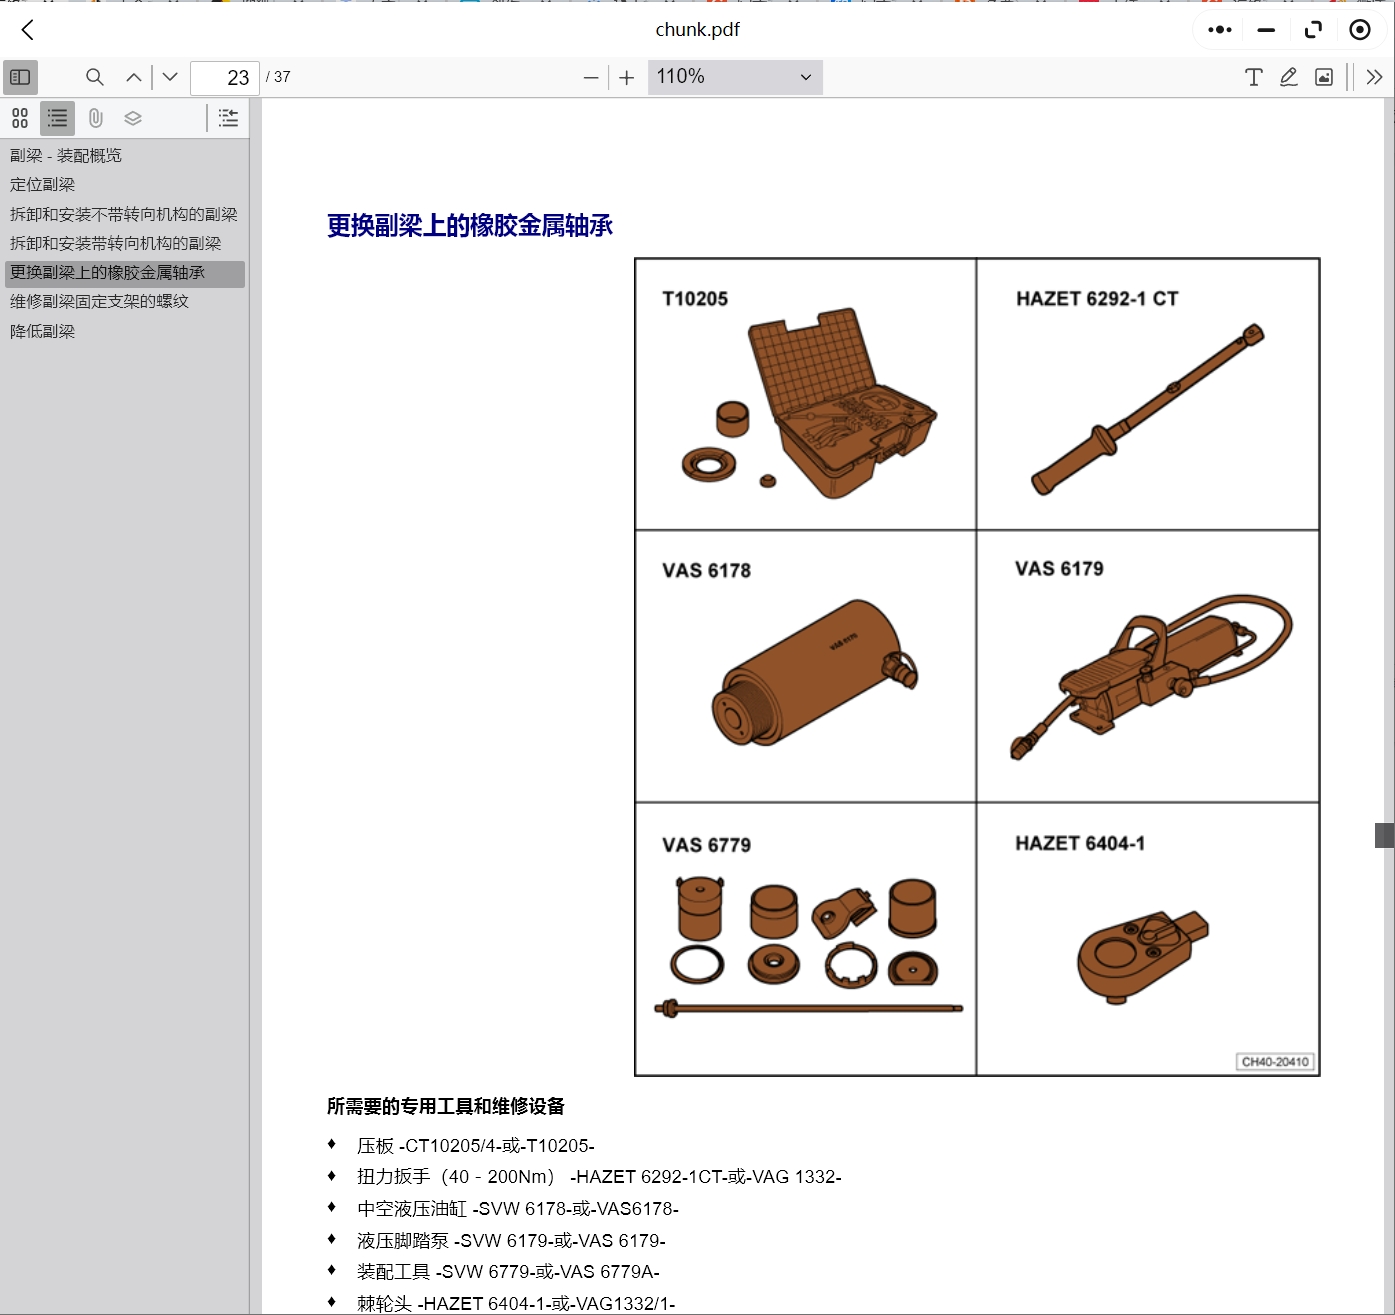Image resolution: width=1395 pixels, height=1315 pixels.
Task: Toggle the sidebar panel button
Action: pos(20,77)
